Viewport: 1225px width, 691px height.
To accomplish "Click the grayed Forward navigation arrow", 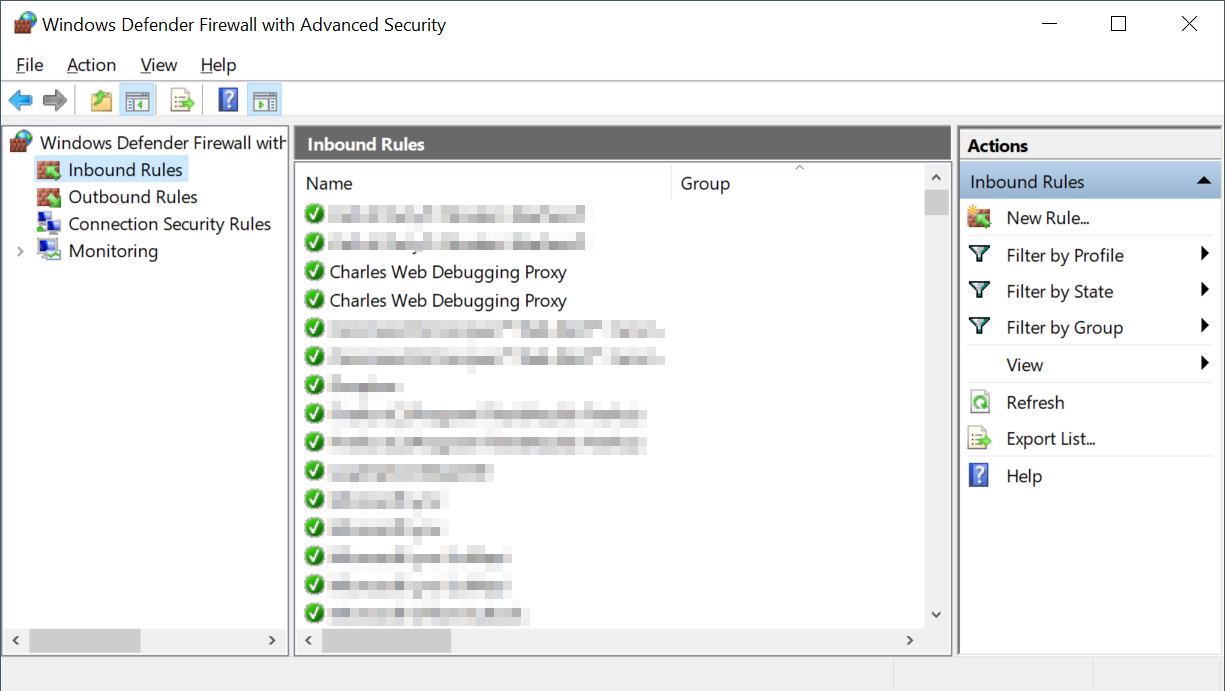I will point(54,99).
